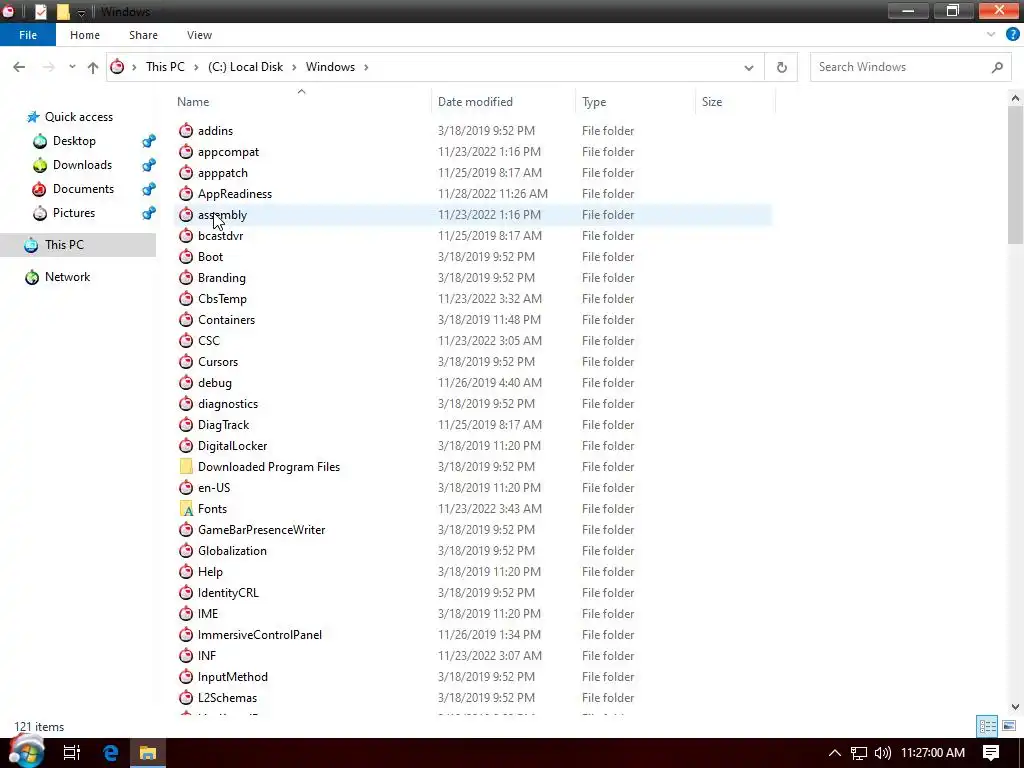The height and width of the screenshot is (768, 1024).
Task: Expand chevron after Local Disk breadcrumb
Action: (x=294, y=67)
